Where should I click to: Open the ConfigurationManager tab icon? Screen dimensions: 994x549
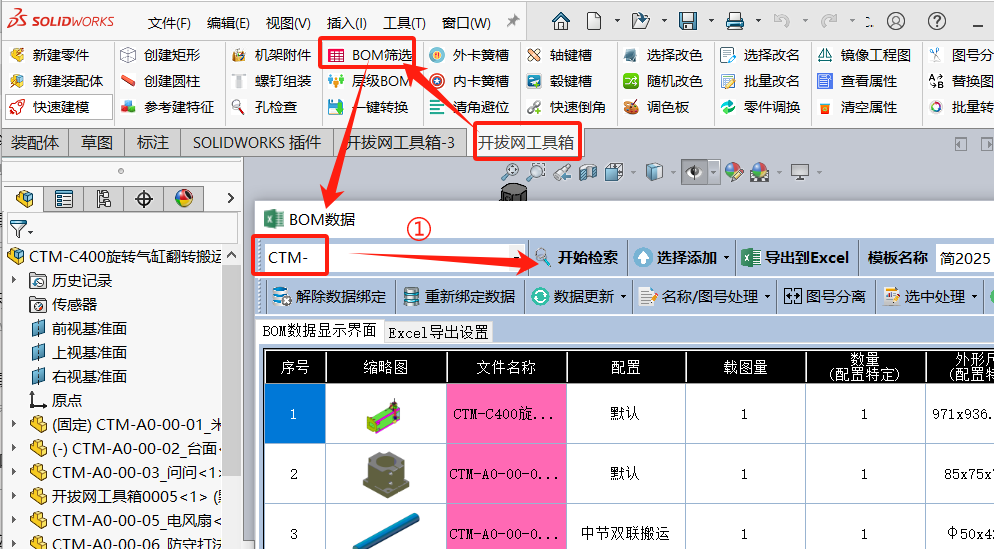pyautogui.click(x=104, y=199)
